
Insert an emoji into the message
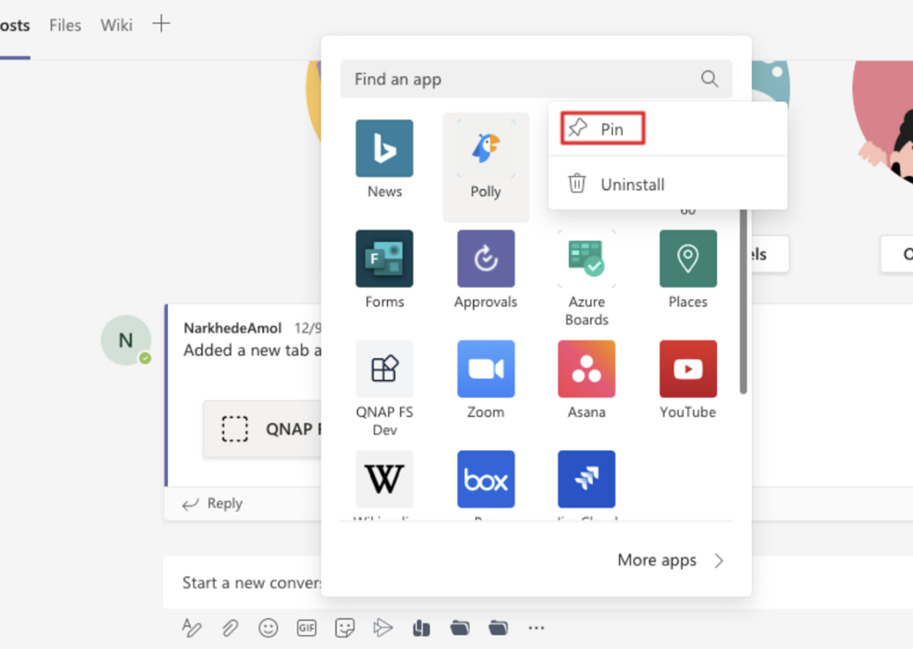[268, 628]
